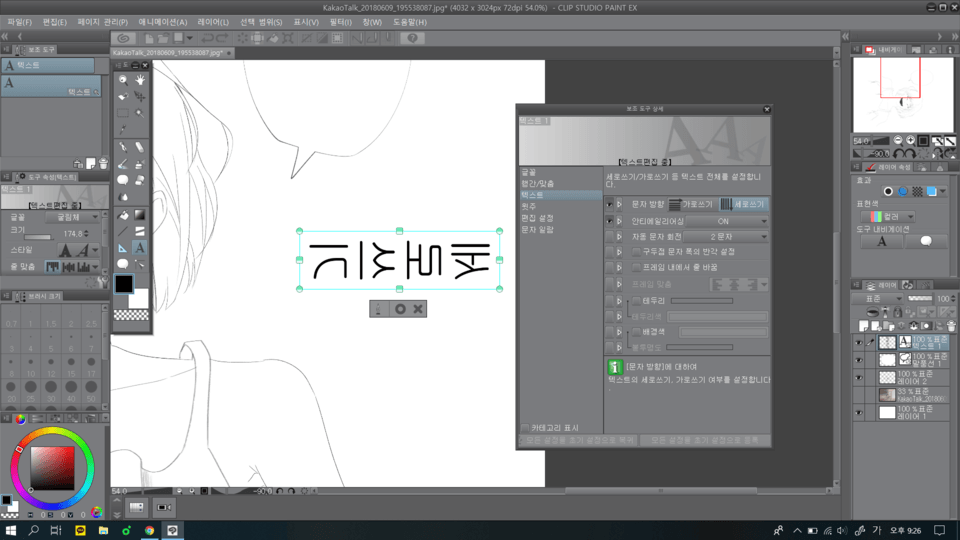Viewport: 960px width, 540px height.
Task: Select the Blend droplet tool
Action: [x=123, y=197]
